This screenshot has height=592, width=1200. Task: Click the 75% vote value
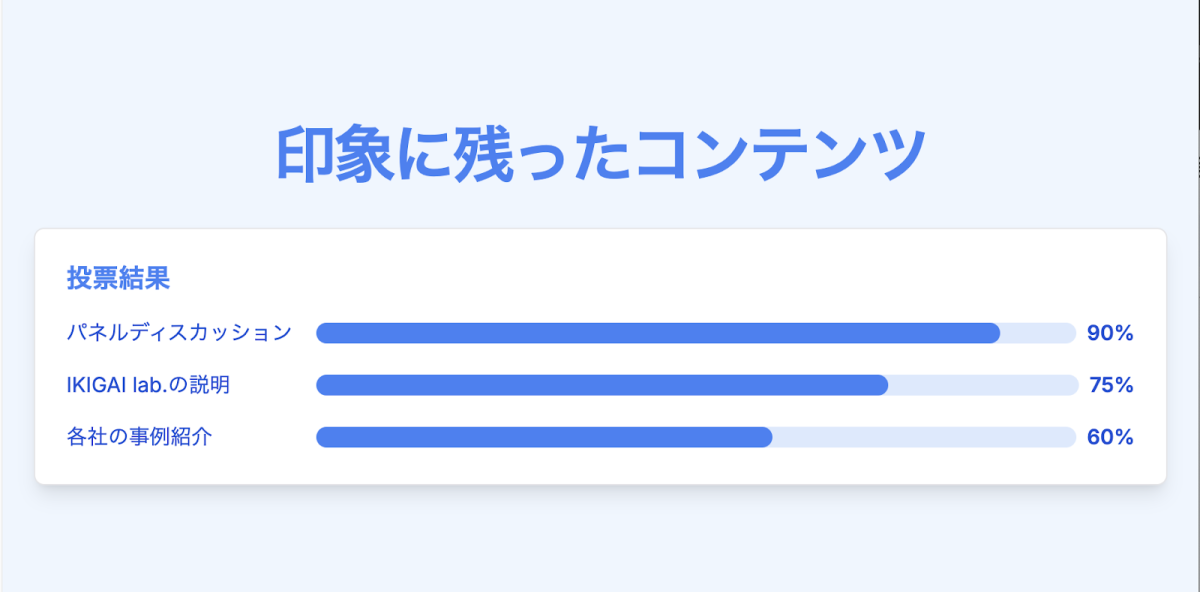point(1110,385)
